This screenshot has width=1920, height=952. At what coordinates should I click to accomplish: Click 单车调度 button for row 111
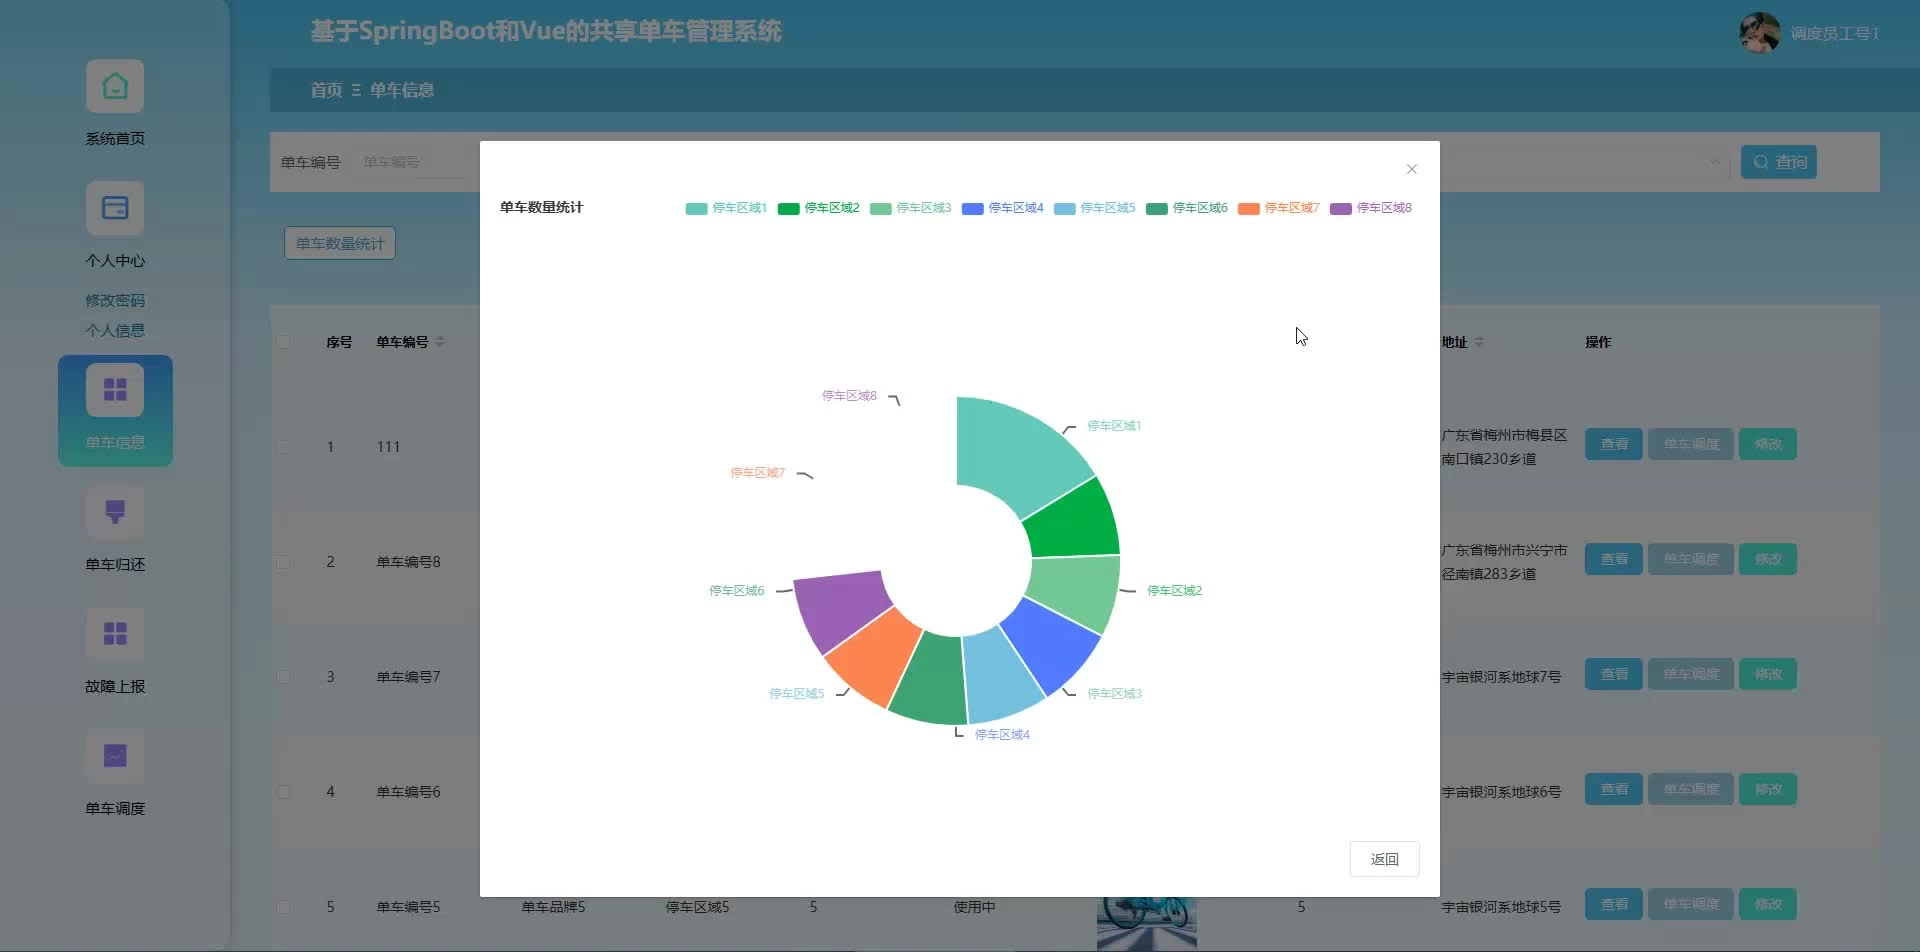click(1691, 444)
